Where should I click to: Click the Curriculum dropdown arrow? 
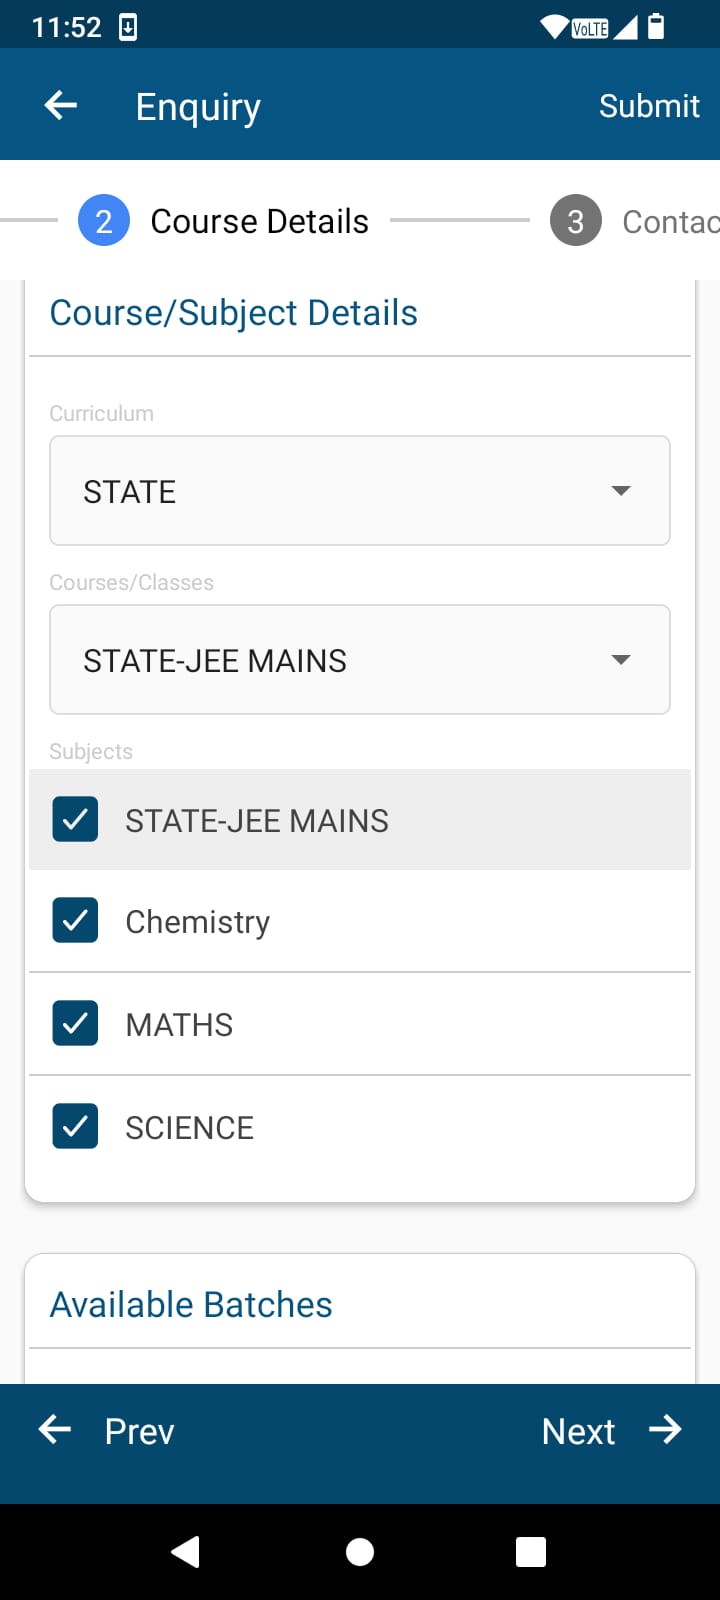[x=621, y=491]
